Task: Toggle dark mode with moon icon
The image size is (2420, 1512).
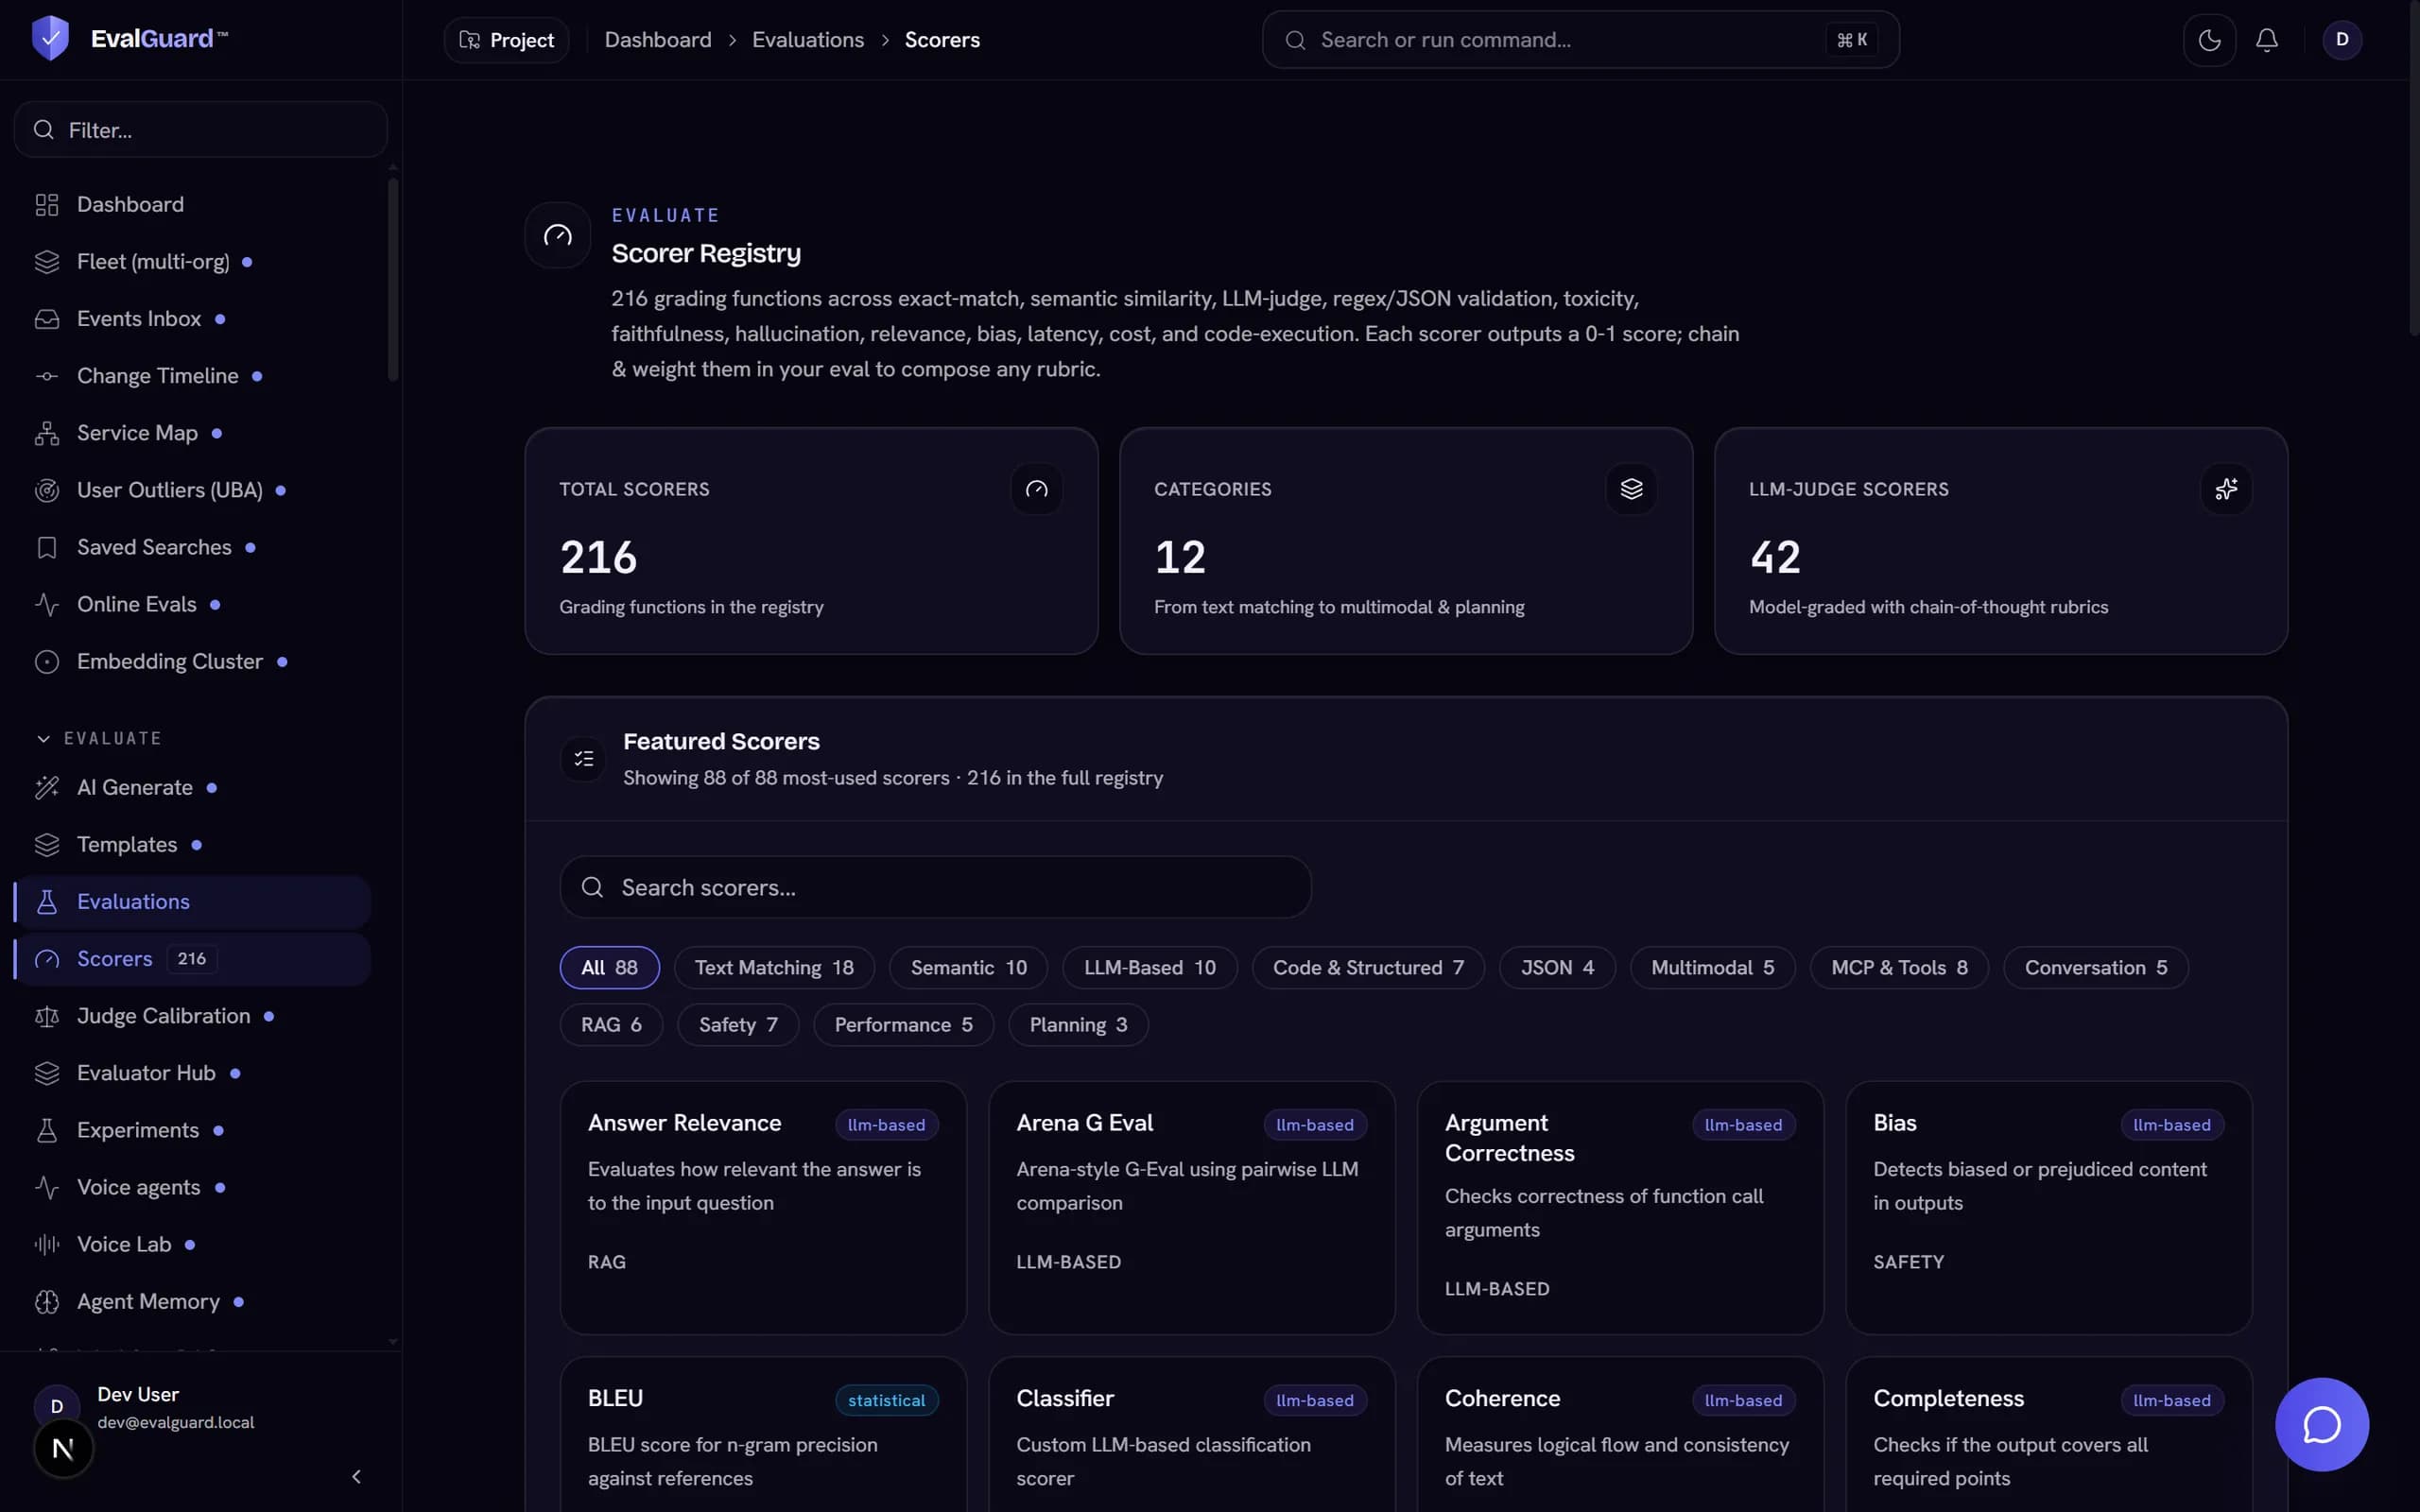Action: (2209, 40)
